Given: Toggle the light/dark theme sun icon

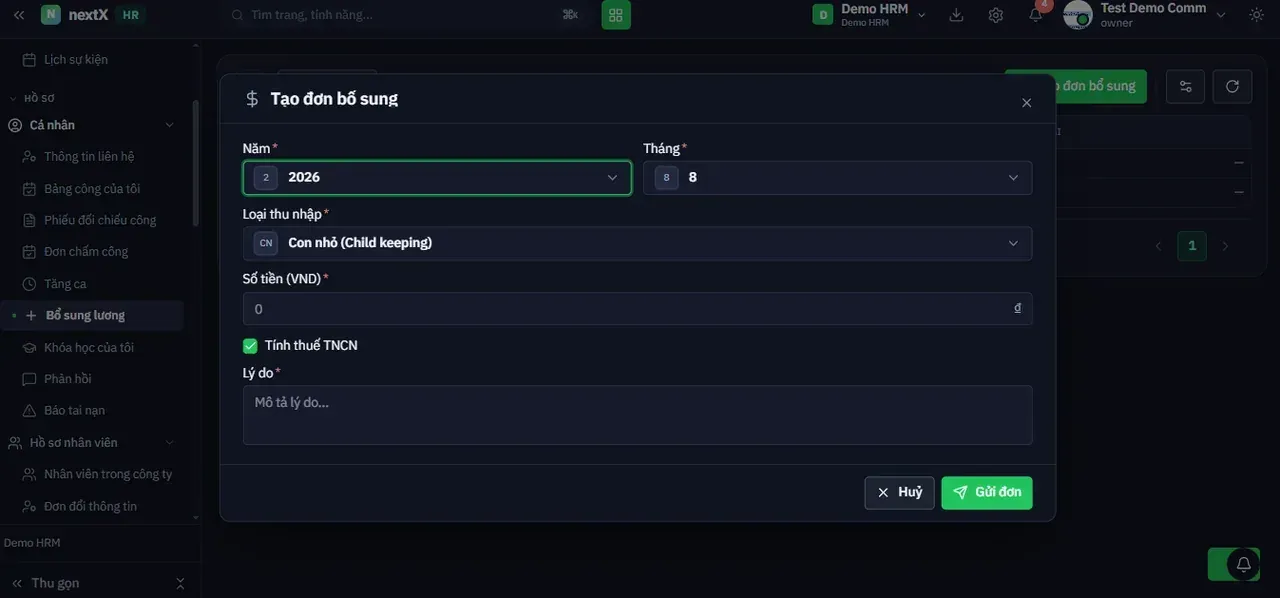Looking at the screenshot, I should (x=1257, y=15).
